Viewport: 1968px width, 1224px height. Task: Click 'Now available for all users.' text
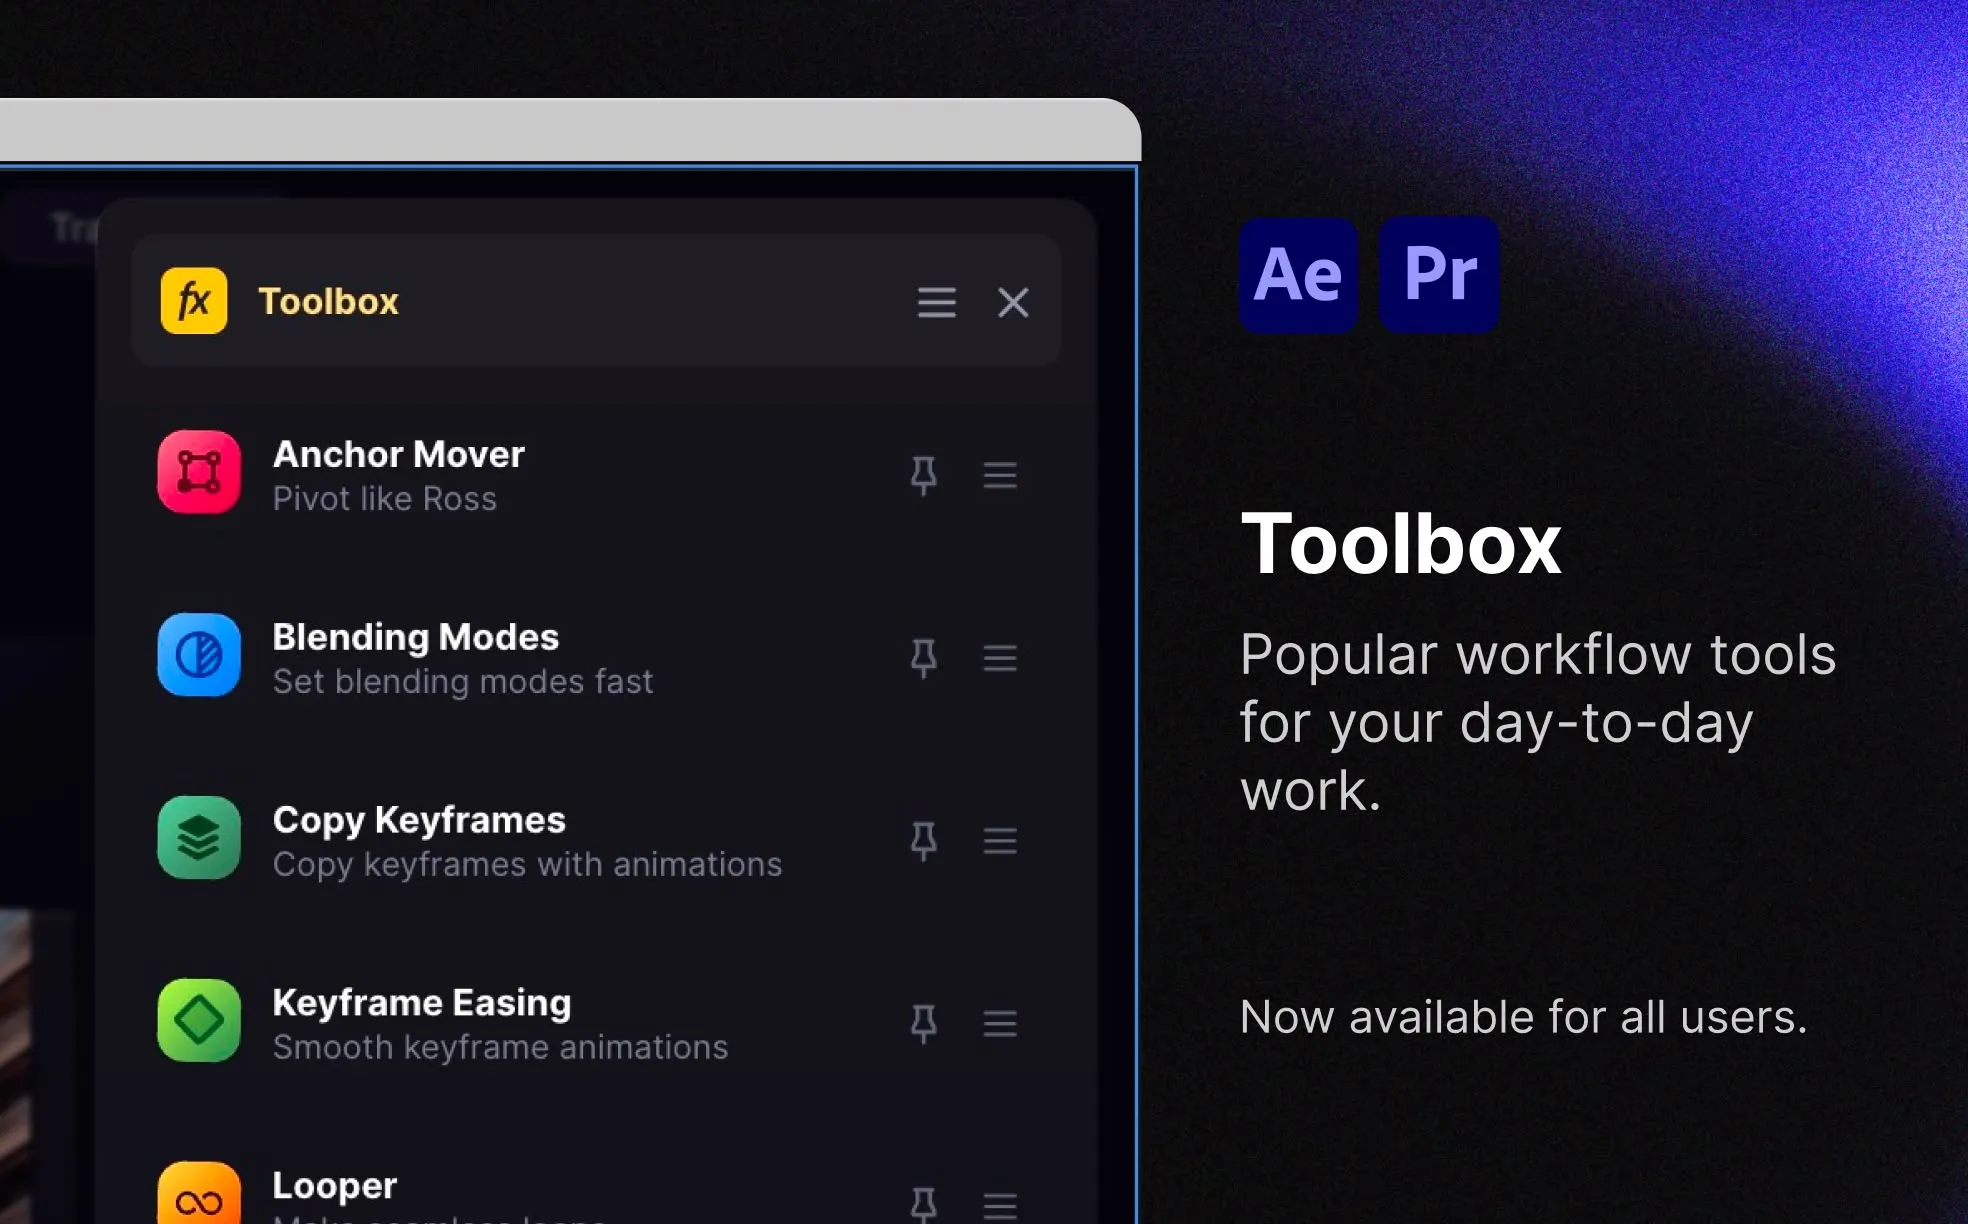coord(1523,1017)
